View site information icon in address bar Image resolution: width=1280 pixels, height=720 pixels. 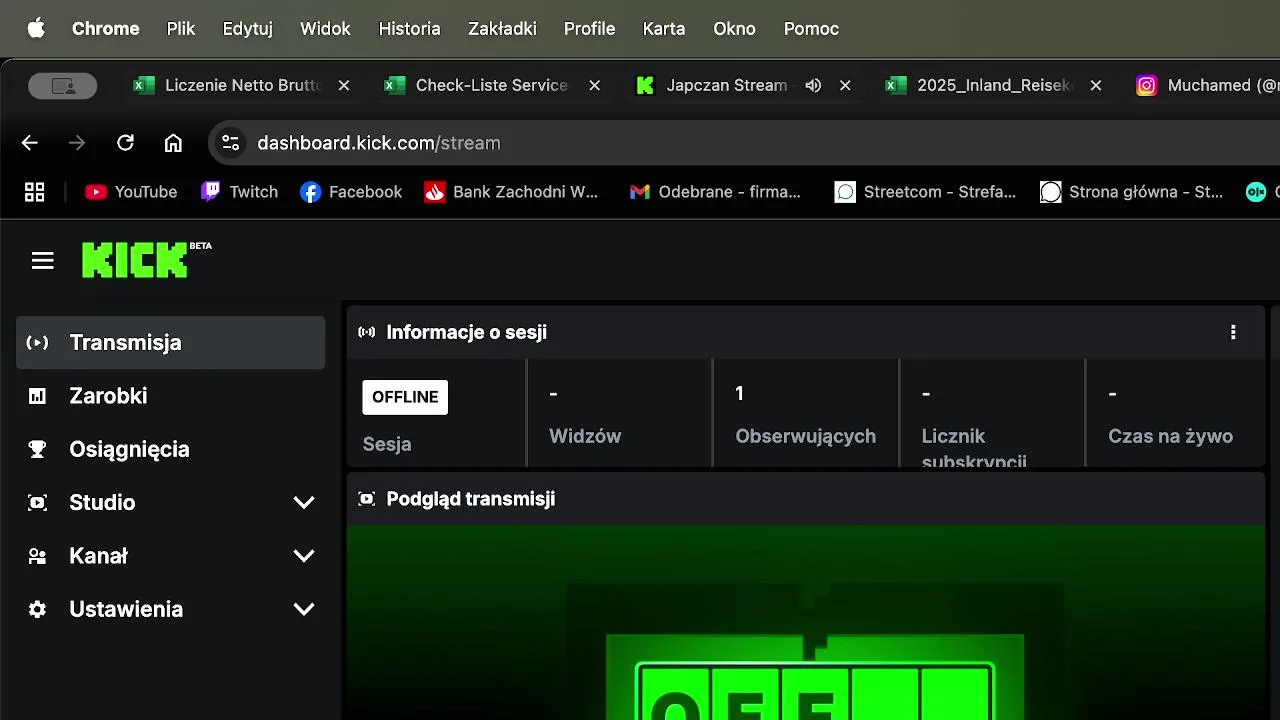tap(231, 143)
